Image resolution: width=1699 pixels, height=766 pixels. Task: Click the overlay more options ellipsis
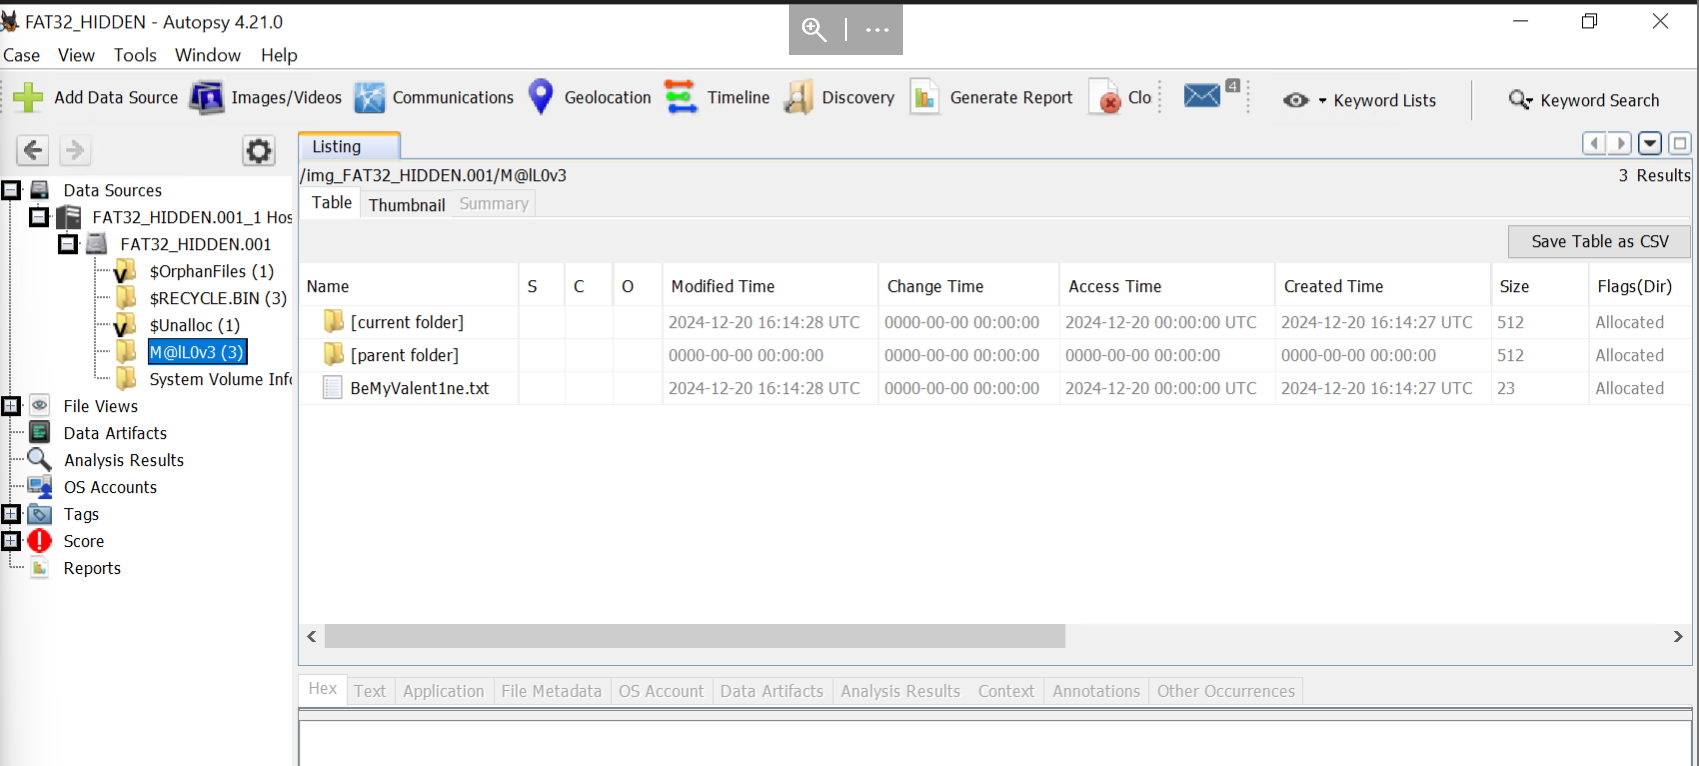click(x=877, y=30)
